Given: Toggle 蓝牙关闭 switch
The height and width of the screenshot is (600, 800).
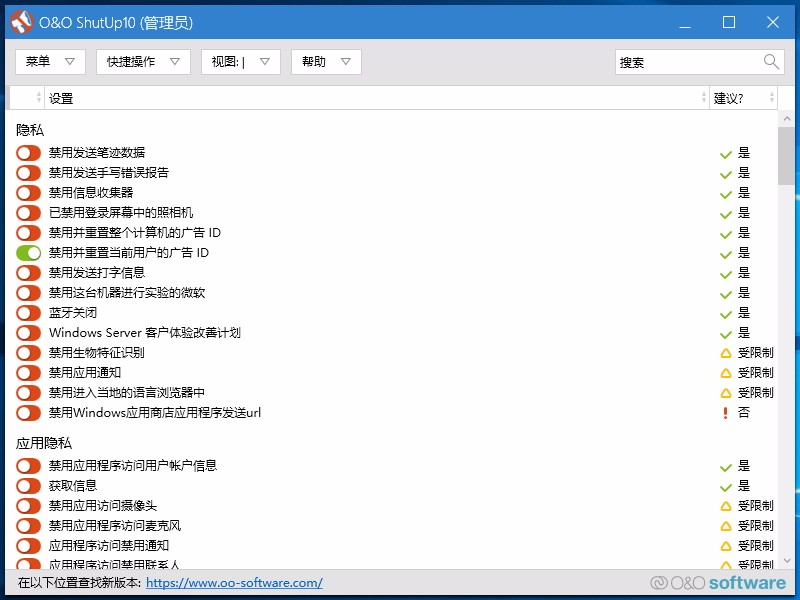Looking at the screenshot, I should click(x=28, y=313).
